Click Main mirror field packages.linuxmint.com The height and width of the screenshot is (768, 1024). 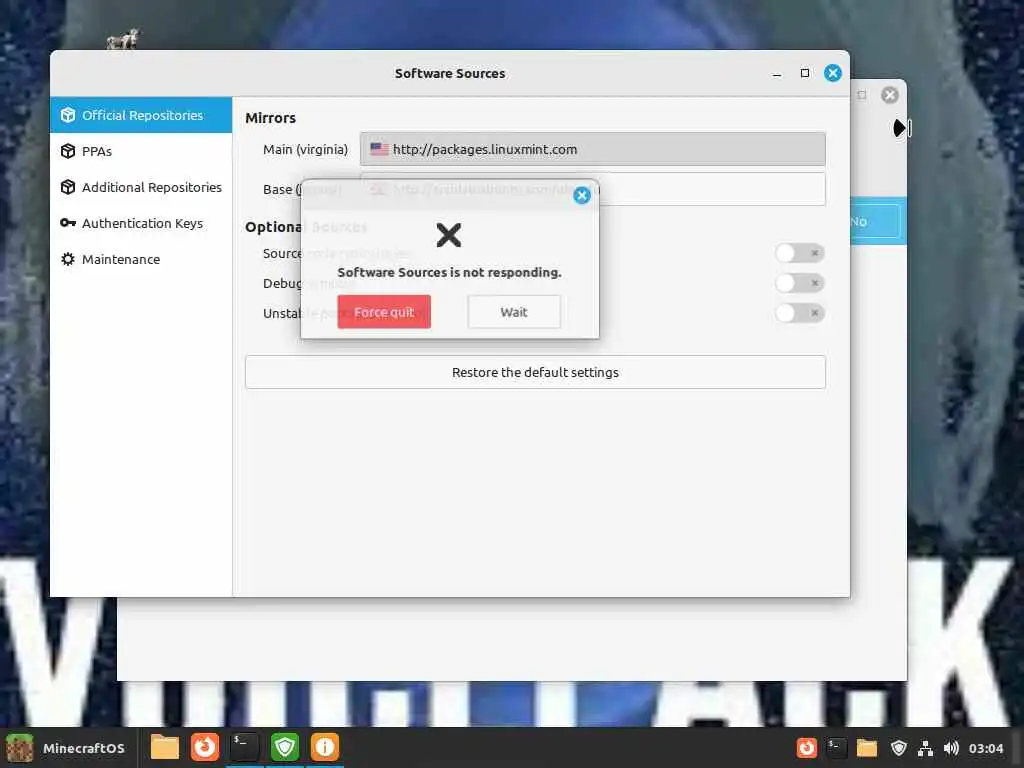(x=592, y=149)
